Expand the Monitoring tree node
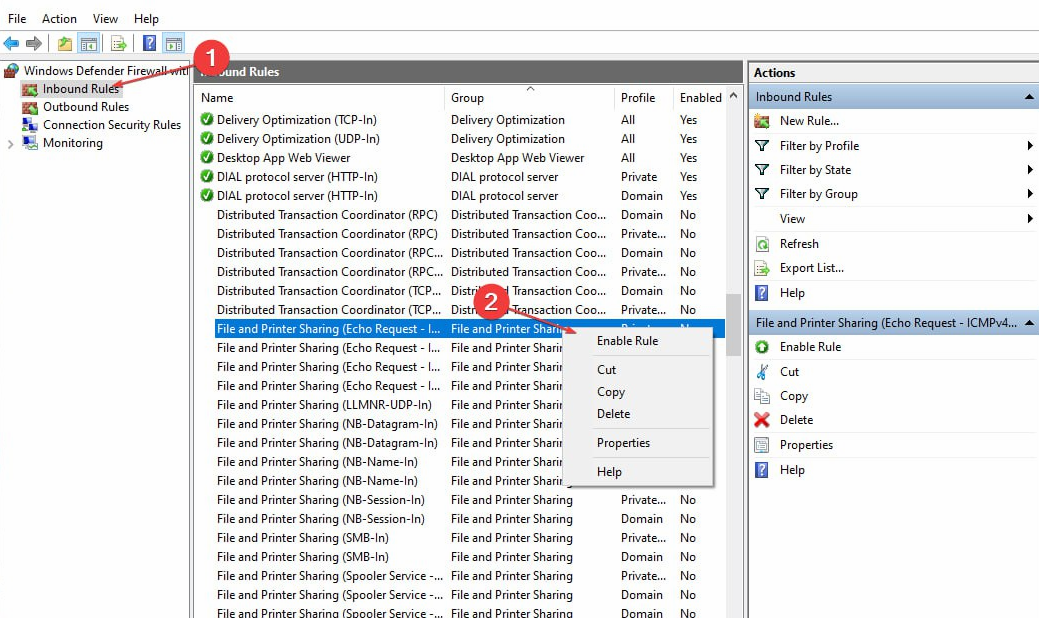This screenshot has height=618, width=1039. (10, 144)
